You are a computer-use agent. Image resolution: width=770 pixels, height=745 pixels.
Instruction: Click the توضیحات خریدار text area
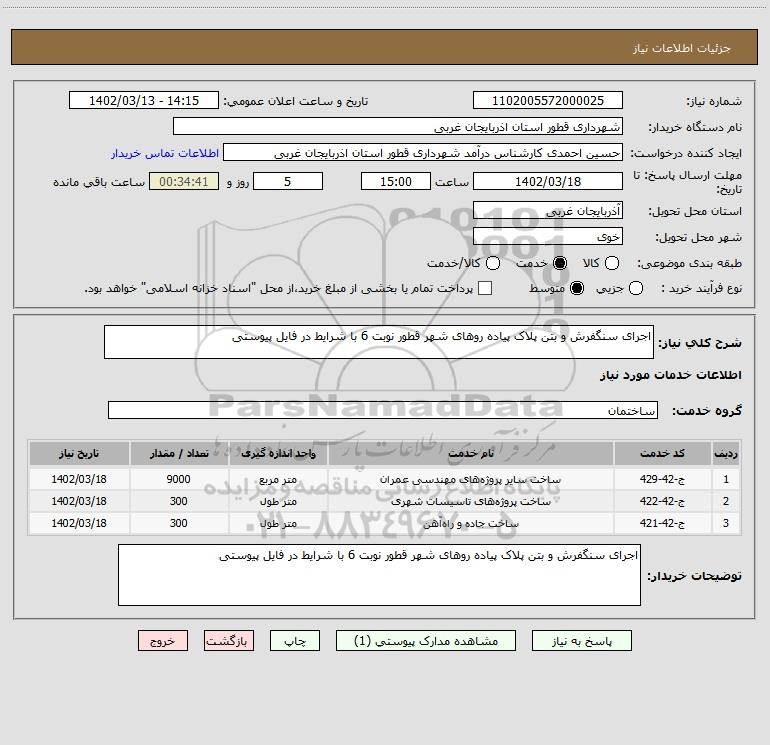(379, 575)
